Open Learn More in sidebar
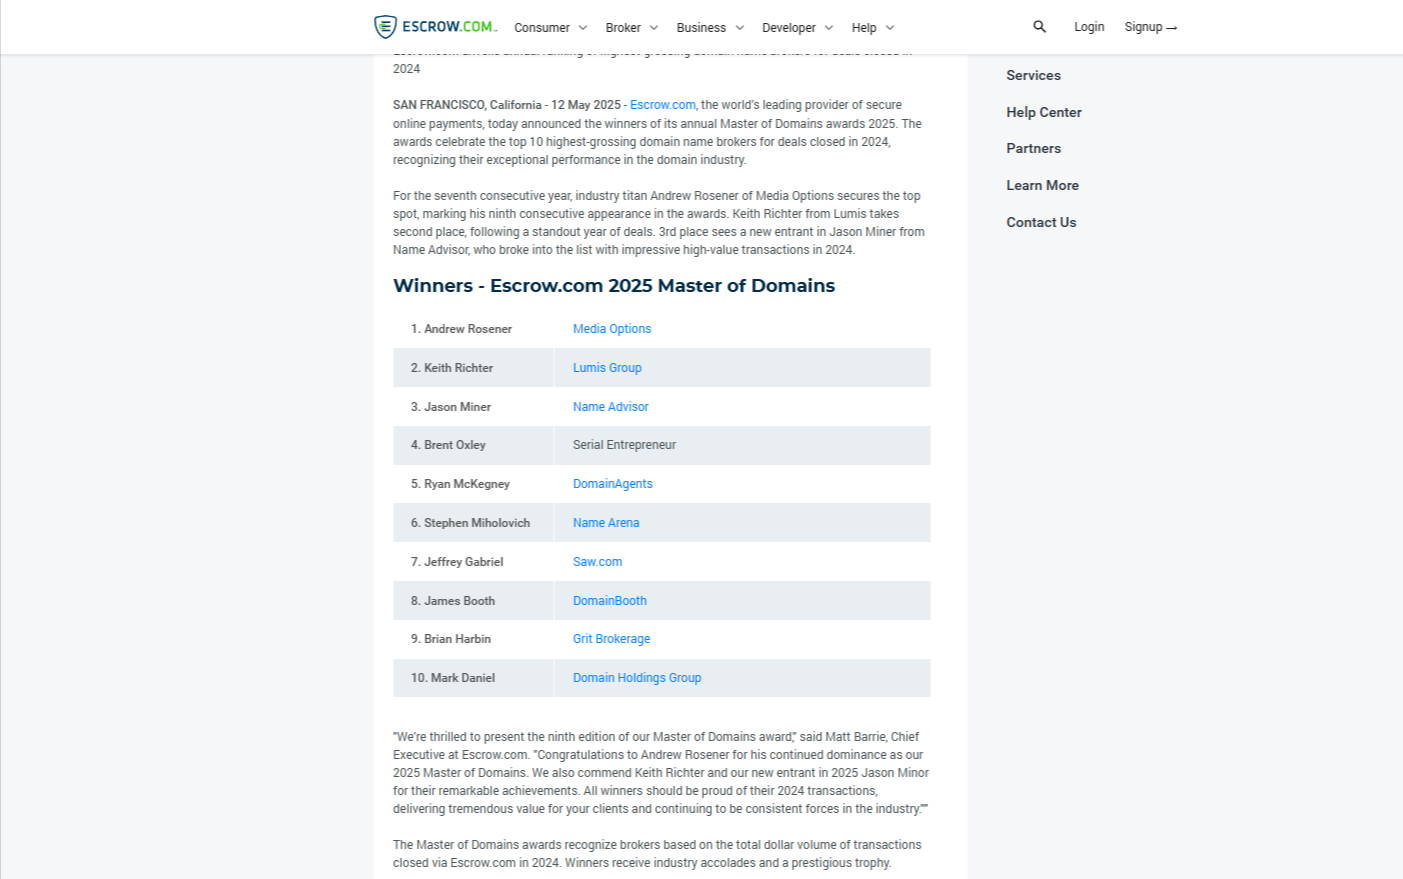1403x879 pixels. (1042, 185)
